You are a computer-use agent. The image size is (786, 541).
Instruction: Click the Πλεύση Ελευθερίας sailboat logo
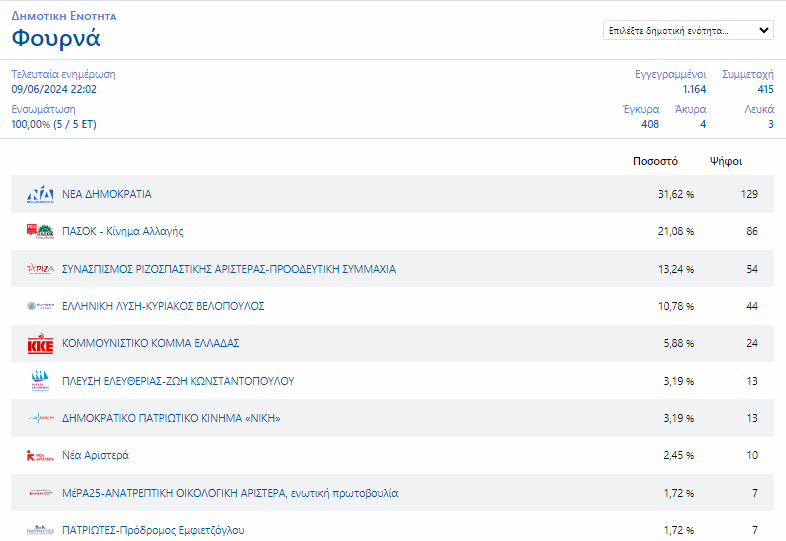point(40,381)
